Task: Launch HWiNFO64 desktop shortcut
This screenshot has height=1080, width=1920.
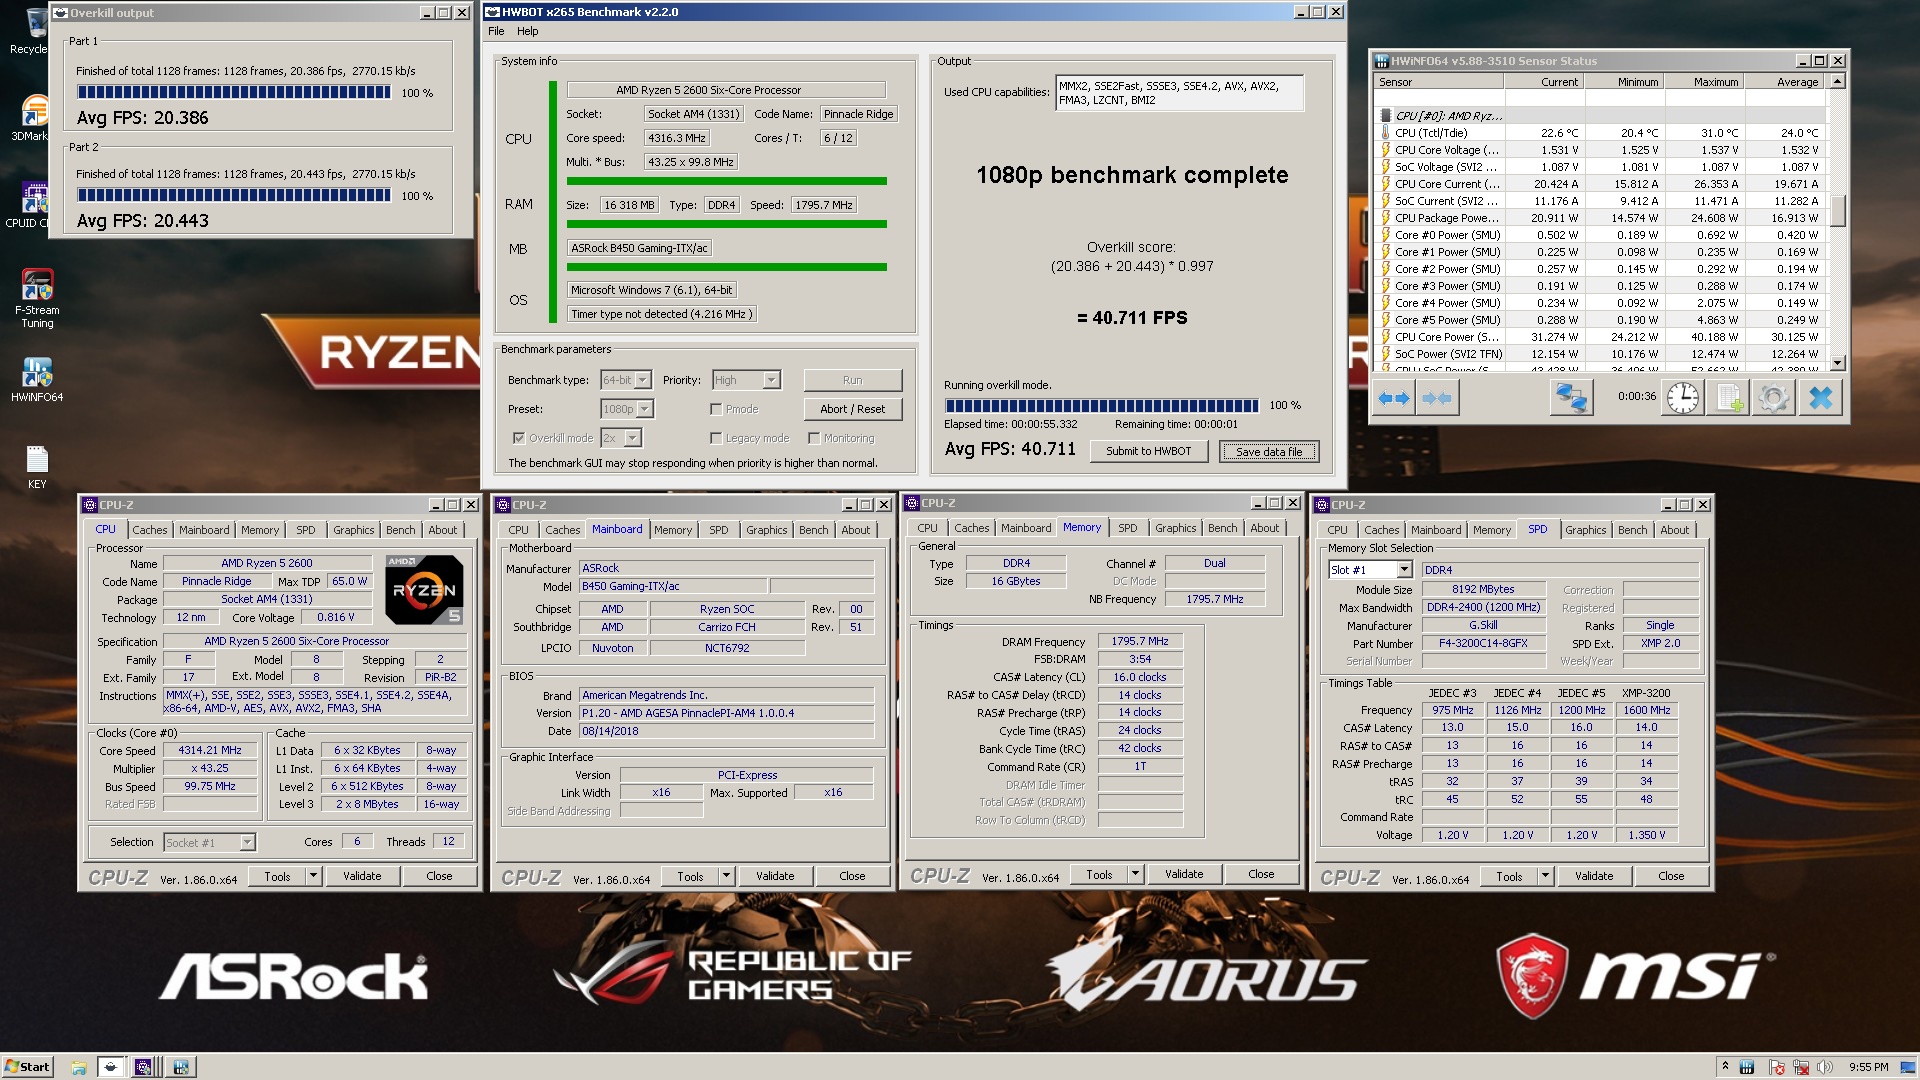Action: click(x=37, y=380)
